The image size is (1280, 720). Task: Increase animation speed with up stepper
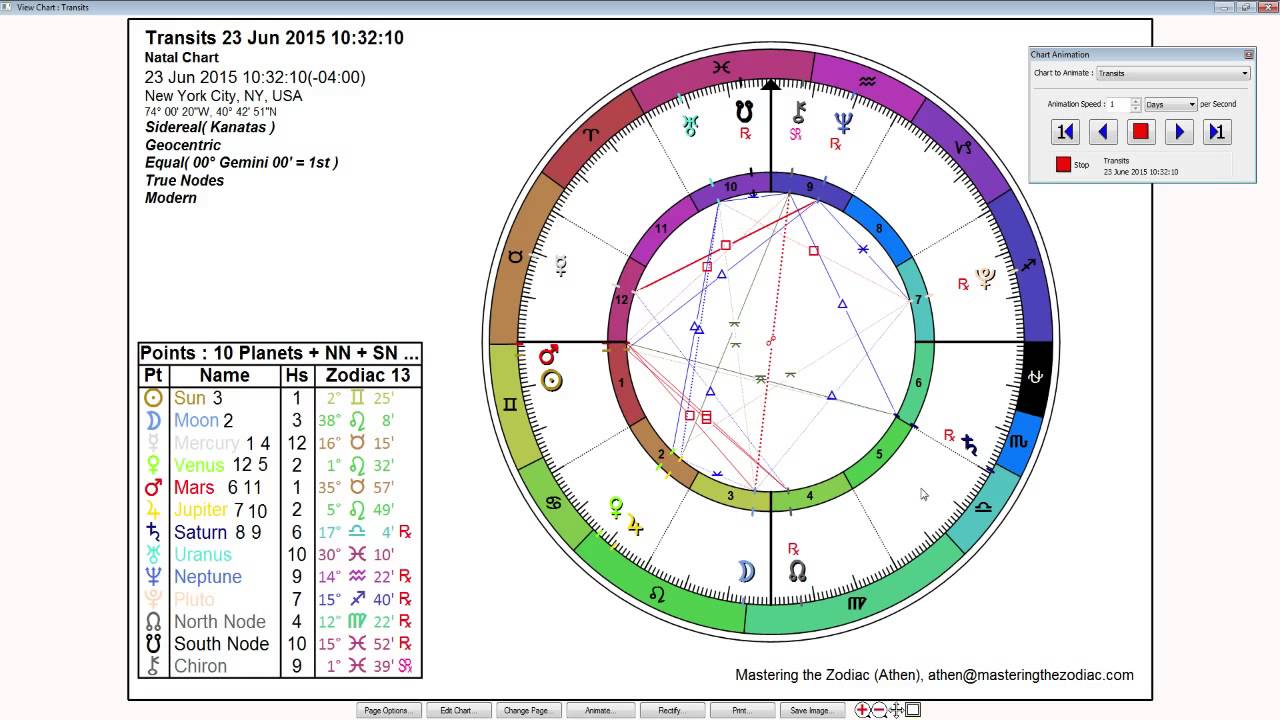pyautogui.click(x=1135, y=101)
